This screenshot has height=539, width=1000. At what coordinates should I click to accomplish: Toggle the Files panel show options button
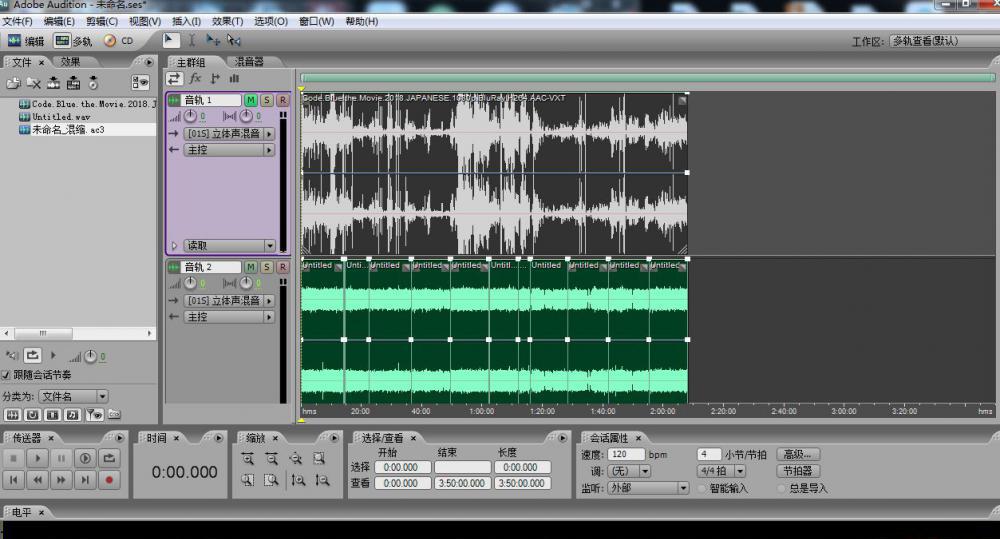coord(140,82)
